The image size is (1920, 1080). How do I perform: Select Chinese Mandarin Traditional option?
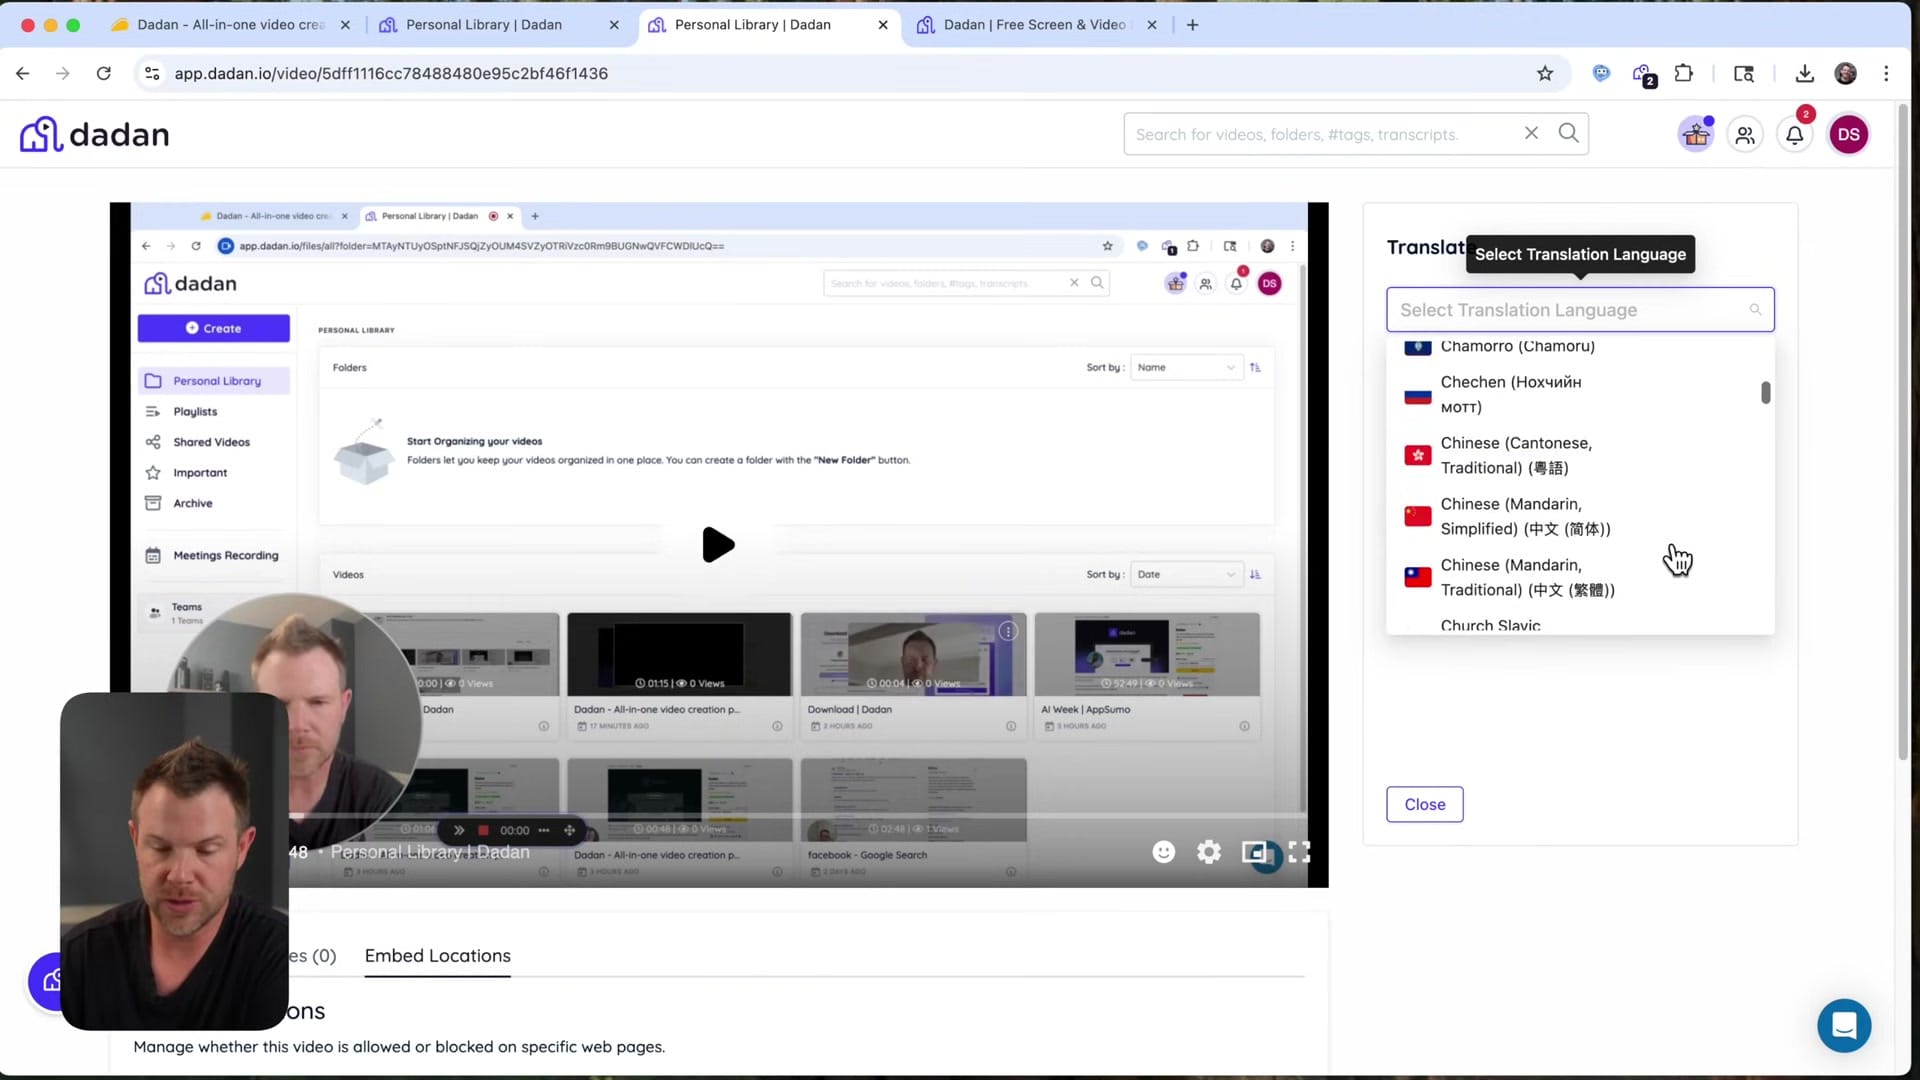(x=1580, y=578)
